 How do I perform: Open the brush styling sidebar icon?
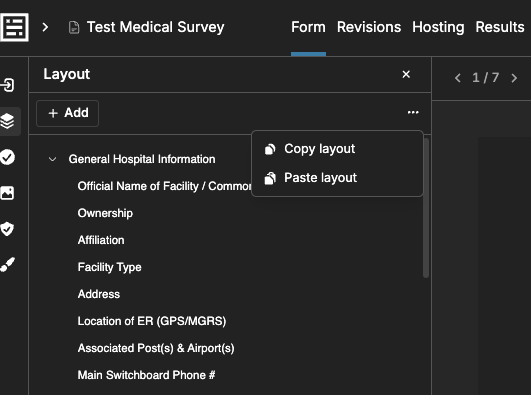pyautogui.click(x=7, y=265)
